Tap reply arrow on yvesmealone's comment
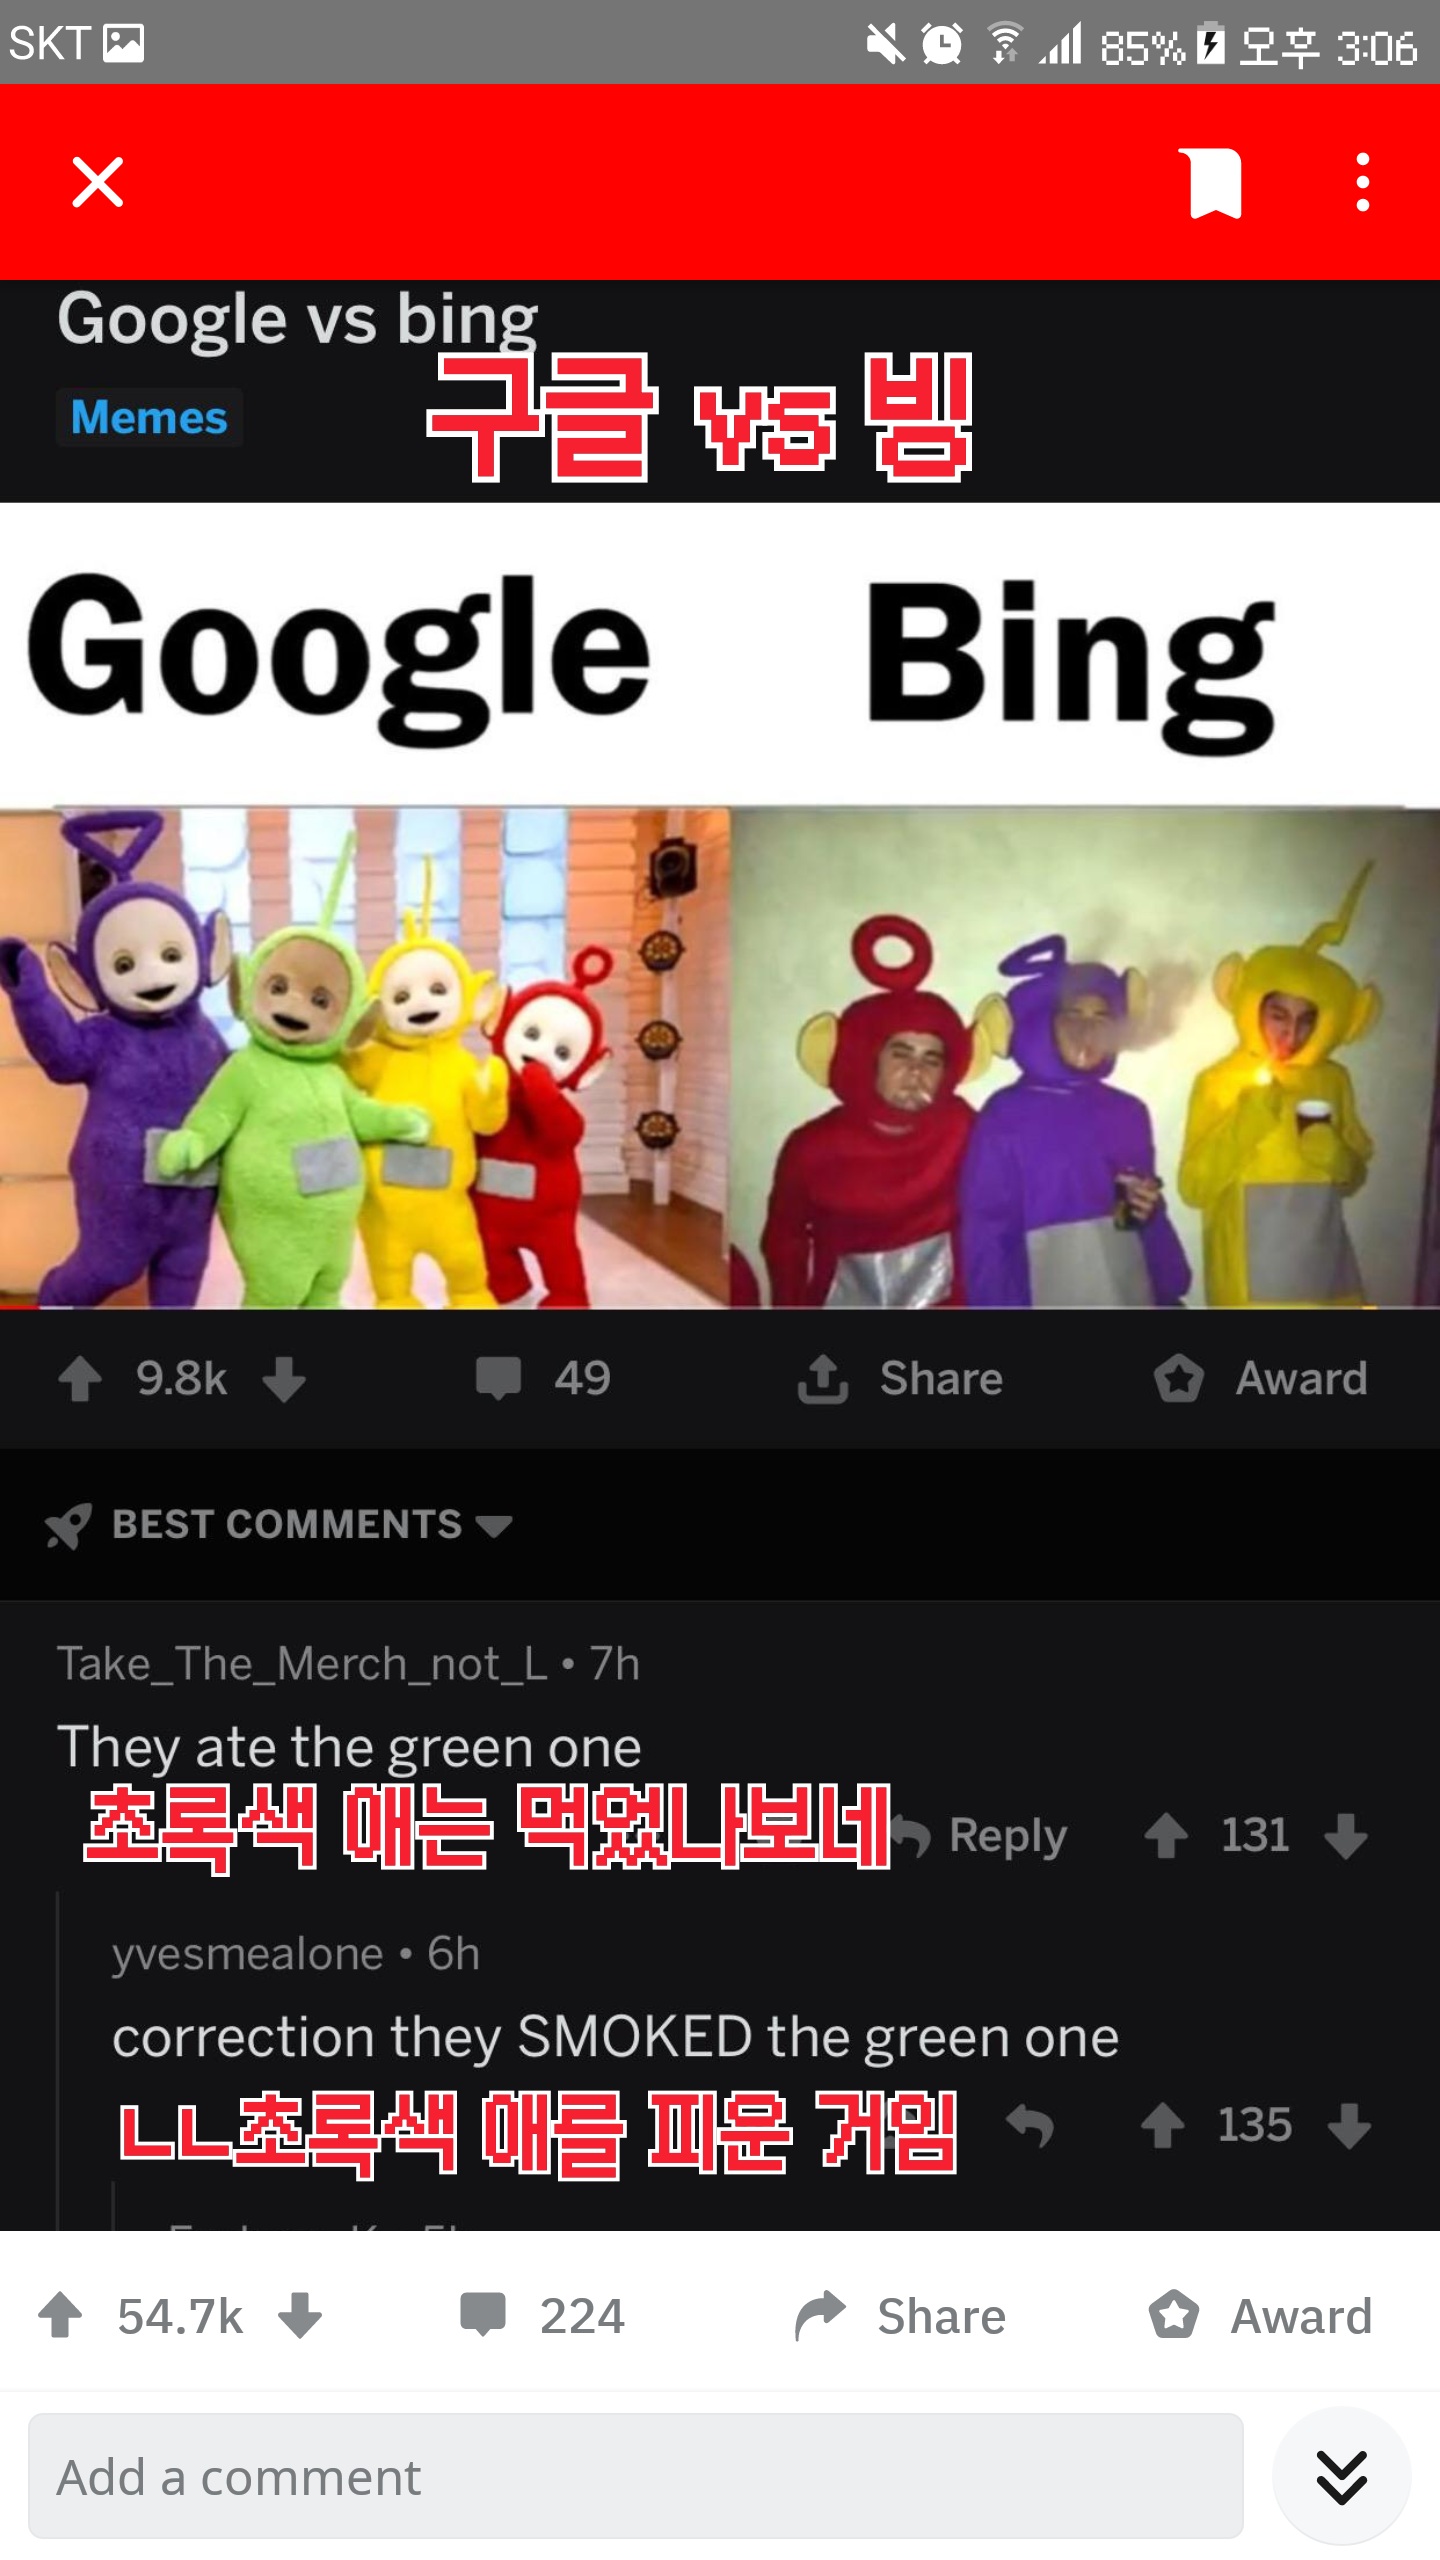 [1030, 2125]
